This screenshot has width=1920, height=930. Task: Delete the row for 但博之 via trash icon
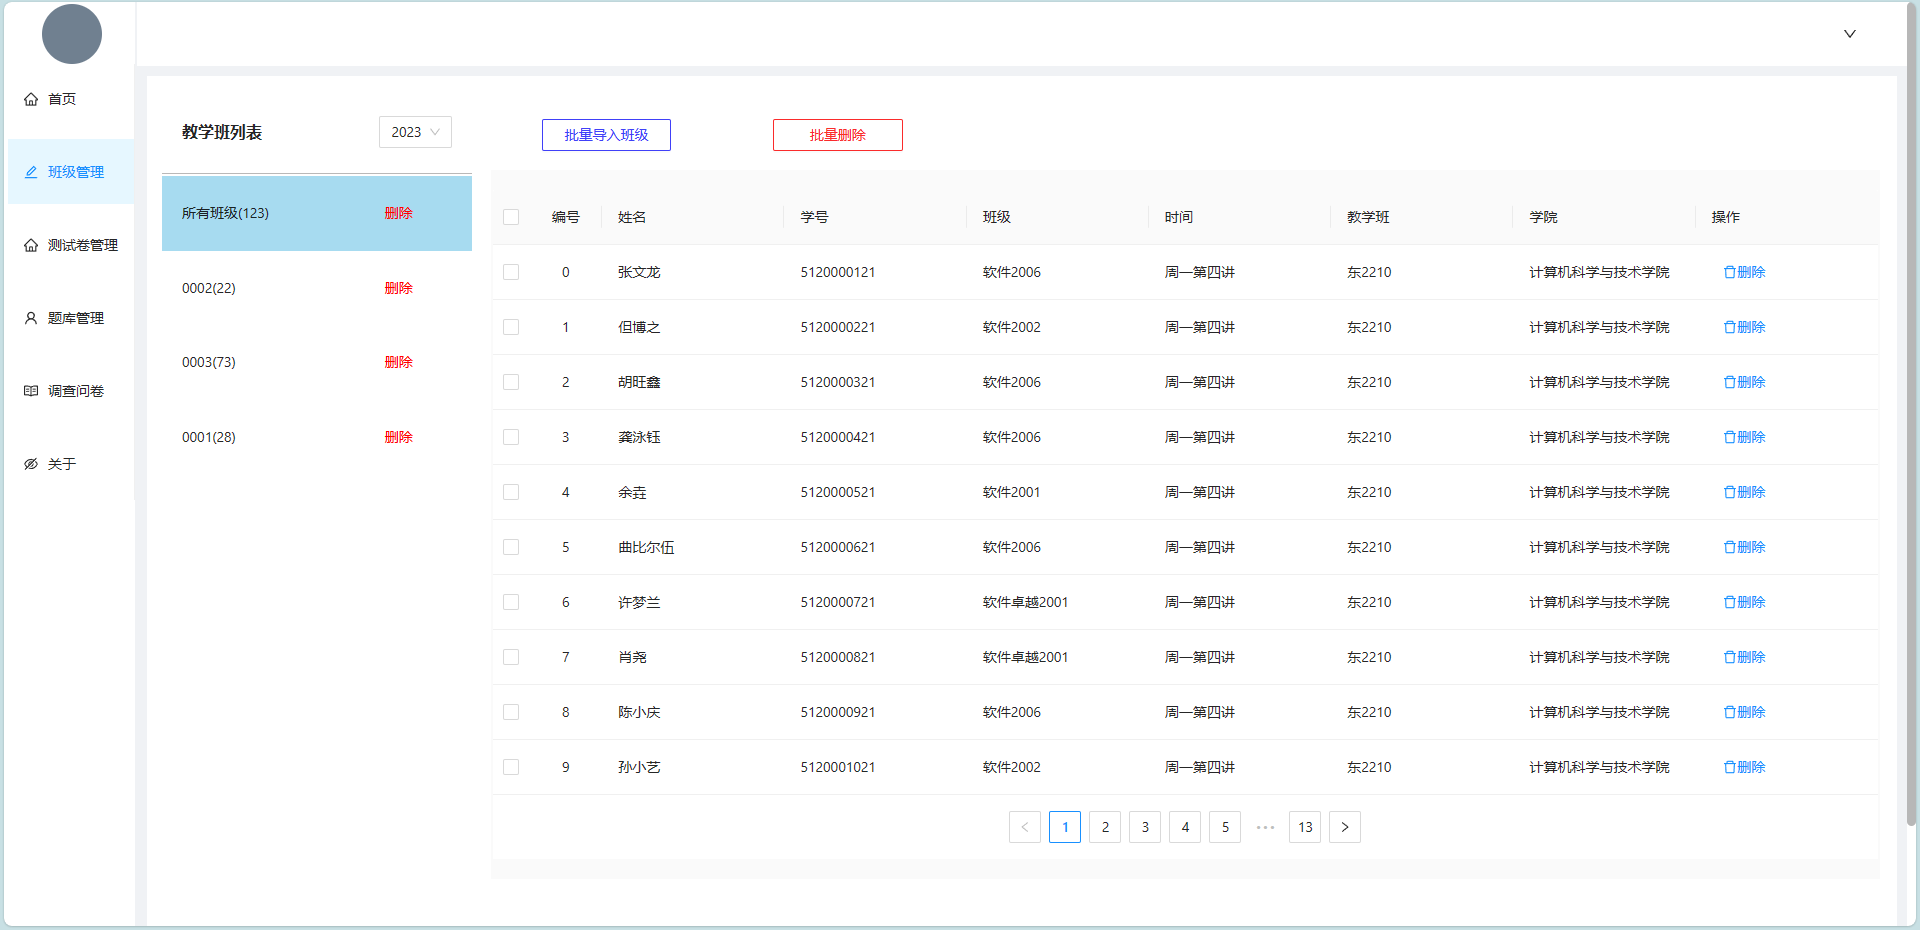[1730, 327]
